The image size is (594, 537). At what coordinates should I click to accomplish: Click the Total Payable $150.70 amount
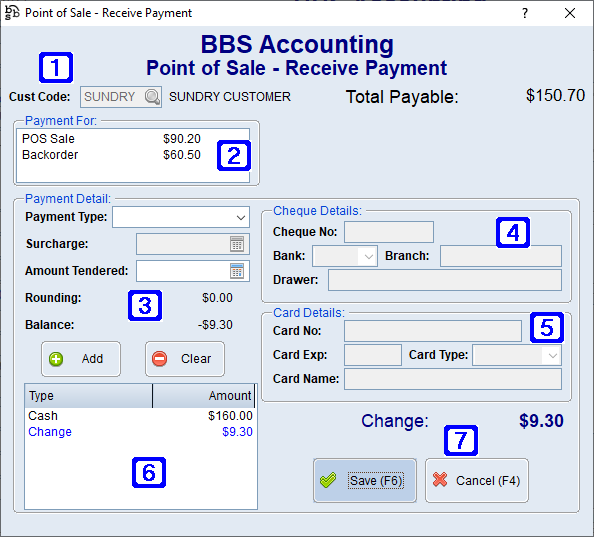pos(555,95)
